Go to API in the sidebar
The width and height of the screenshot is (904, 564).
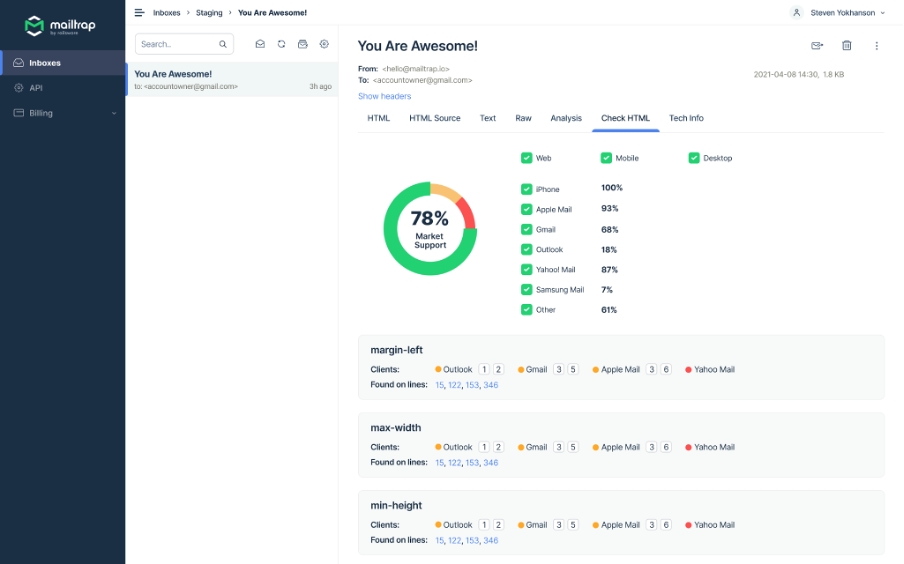(36, 88)
